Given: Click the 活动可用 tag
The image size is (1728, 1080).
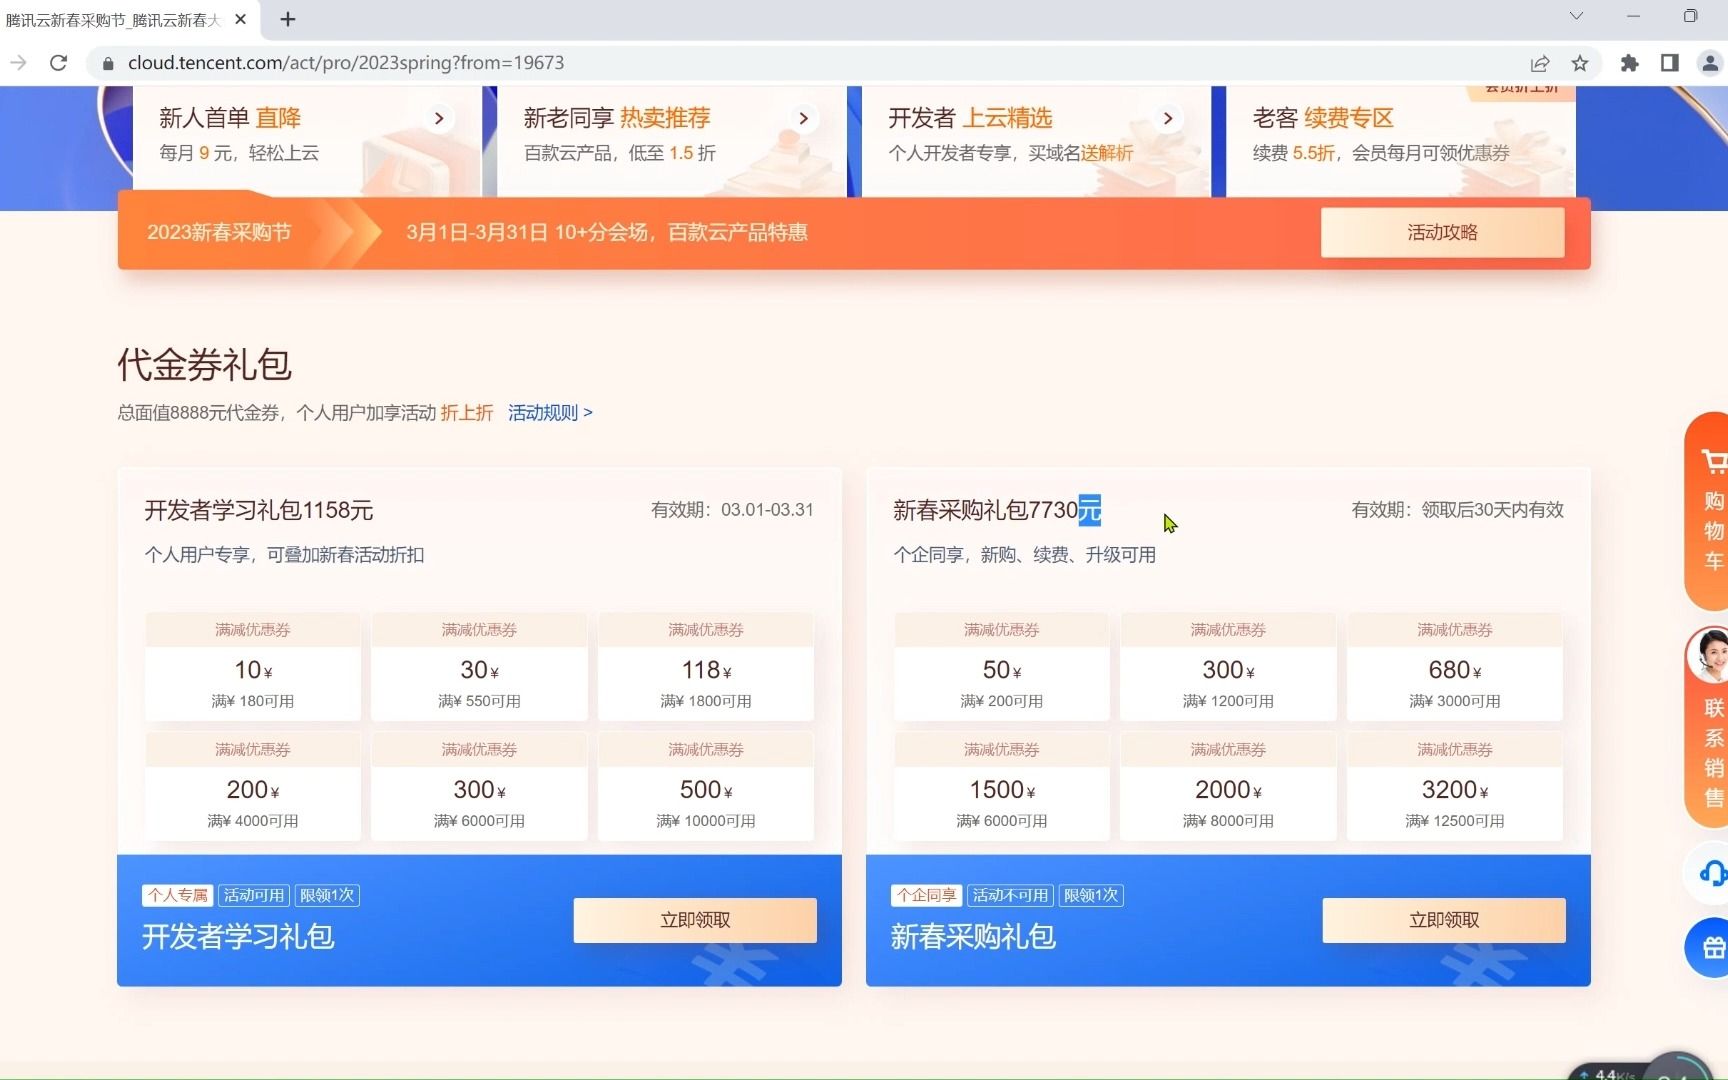Looking at the screenshot, I should (x=254, y=895).
